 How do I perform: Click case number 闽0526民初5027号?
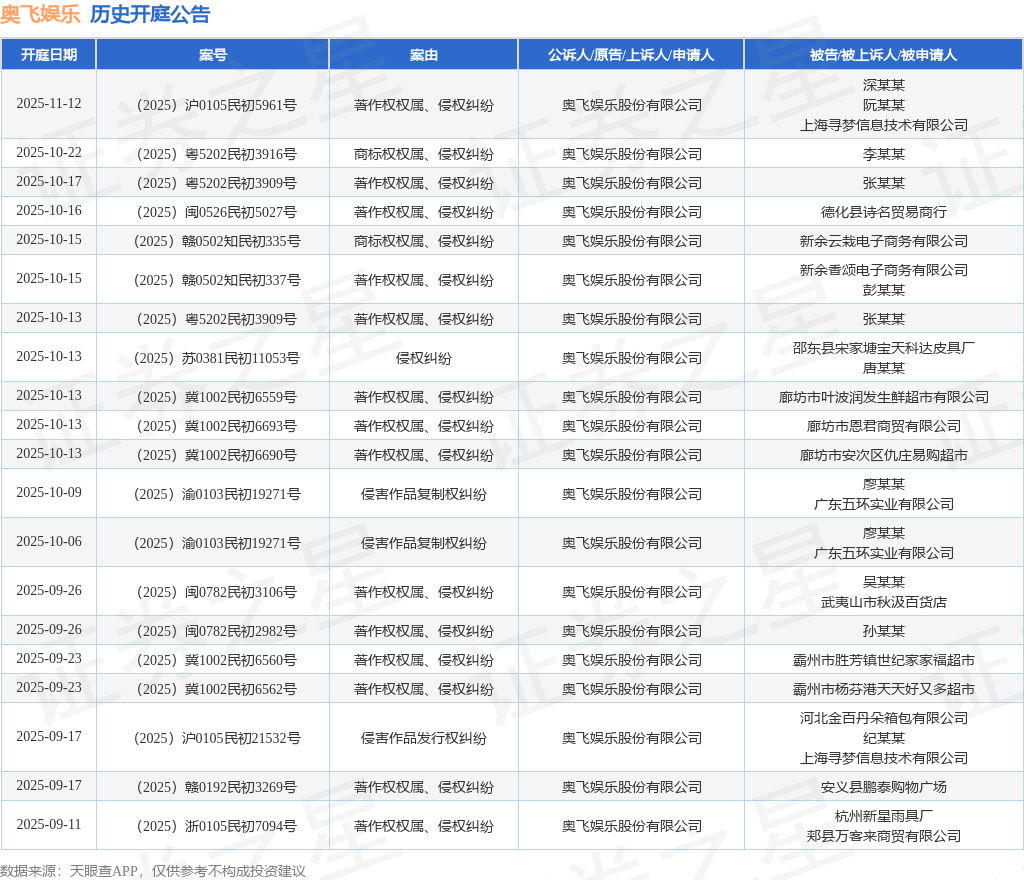pos(216,212)
